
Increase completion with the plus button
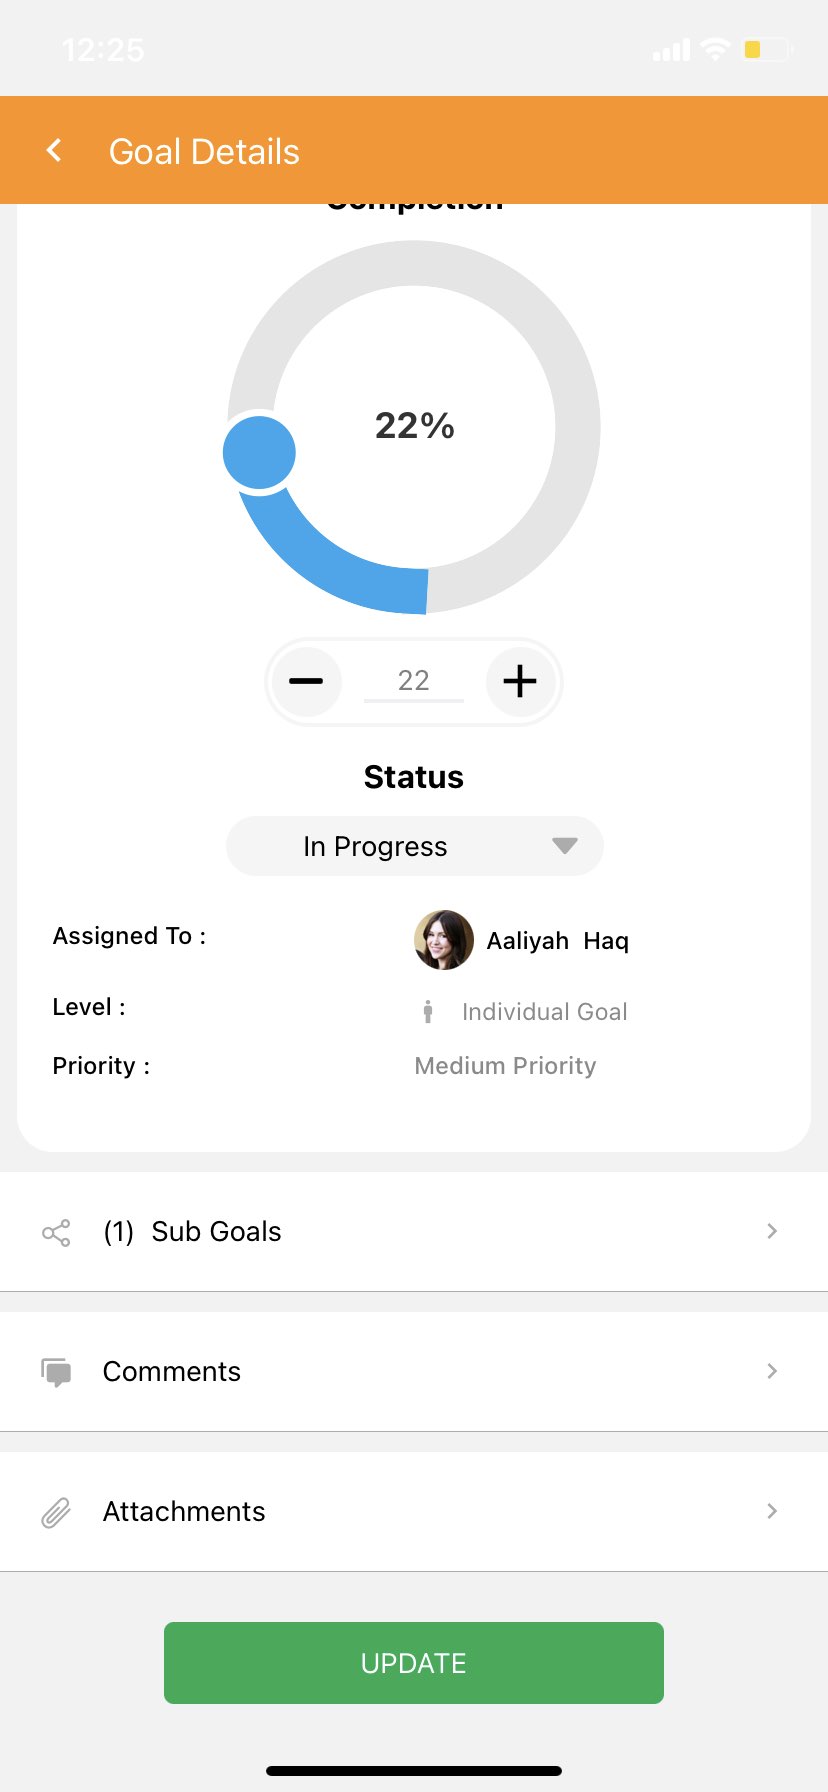[x=520, y=681]
